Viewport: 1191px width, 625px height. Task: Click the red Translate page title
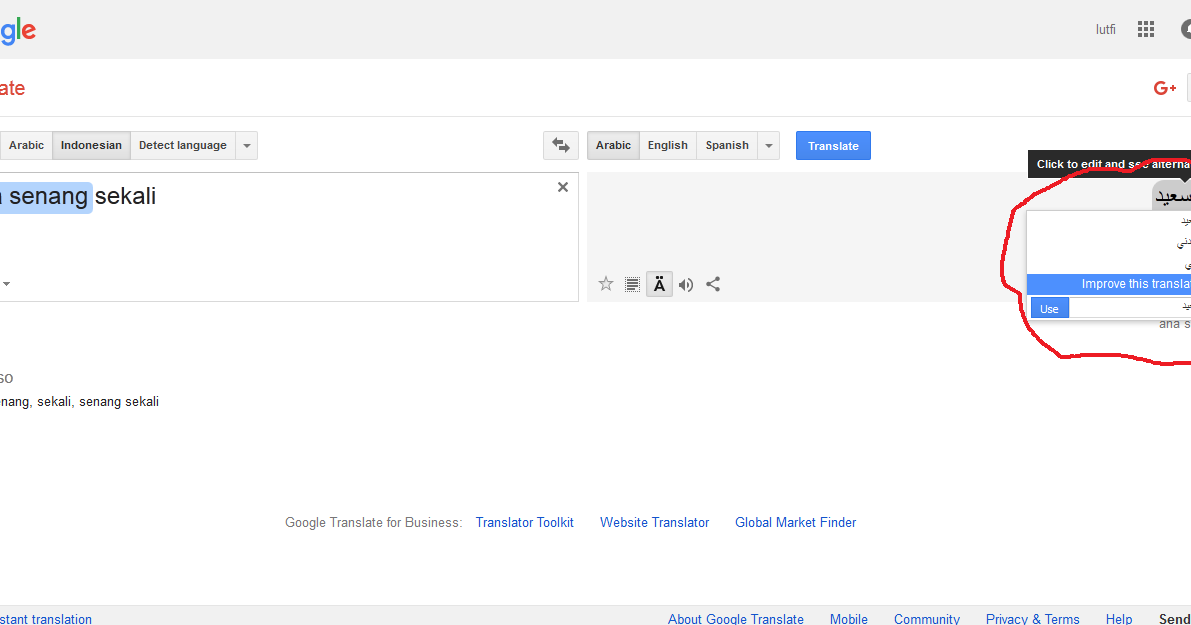coord(12,88)
